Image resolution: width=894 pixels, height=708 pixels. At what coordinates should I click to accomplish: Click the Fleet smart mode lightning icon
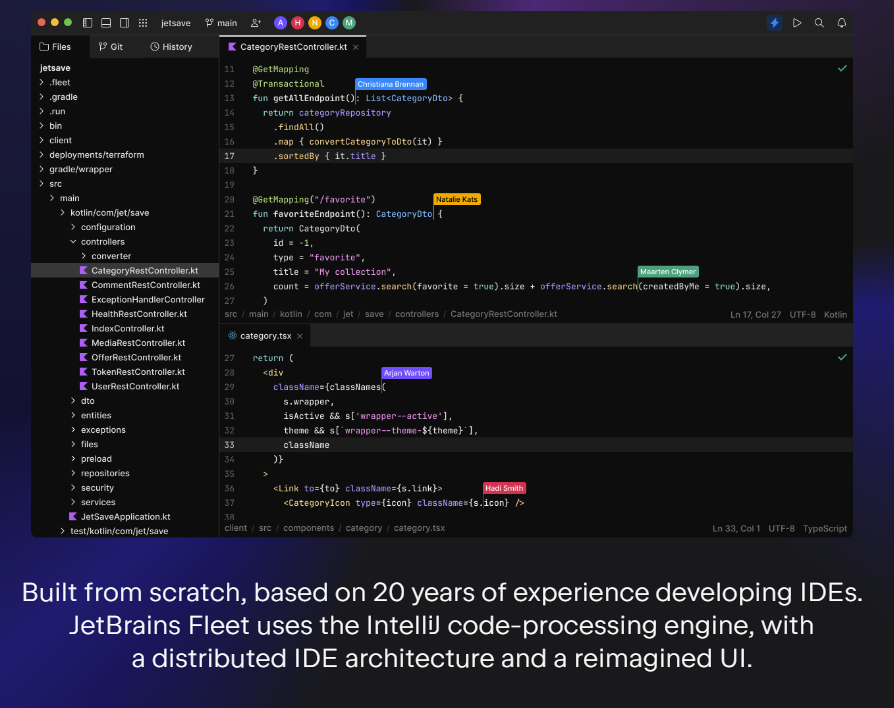(x=775, y=22)
